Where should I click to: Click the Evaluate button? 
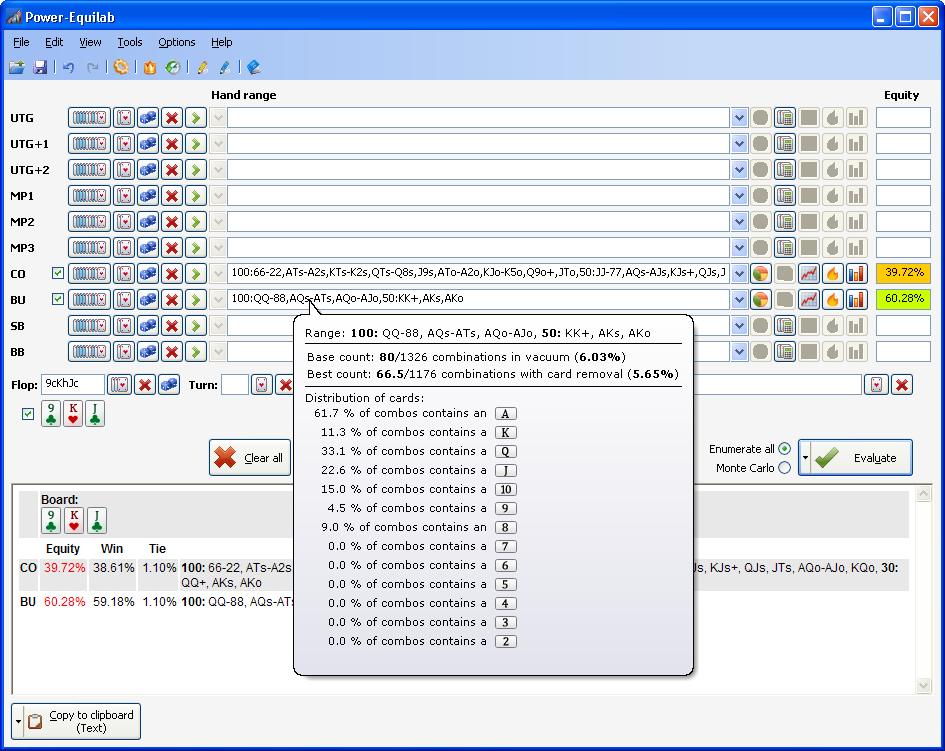click(861, 457)
